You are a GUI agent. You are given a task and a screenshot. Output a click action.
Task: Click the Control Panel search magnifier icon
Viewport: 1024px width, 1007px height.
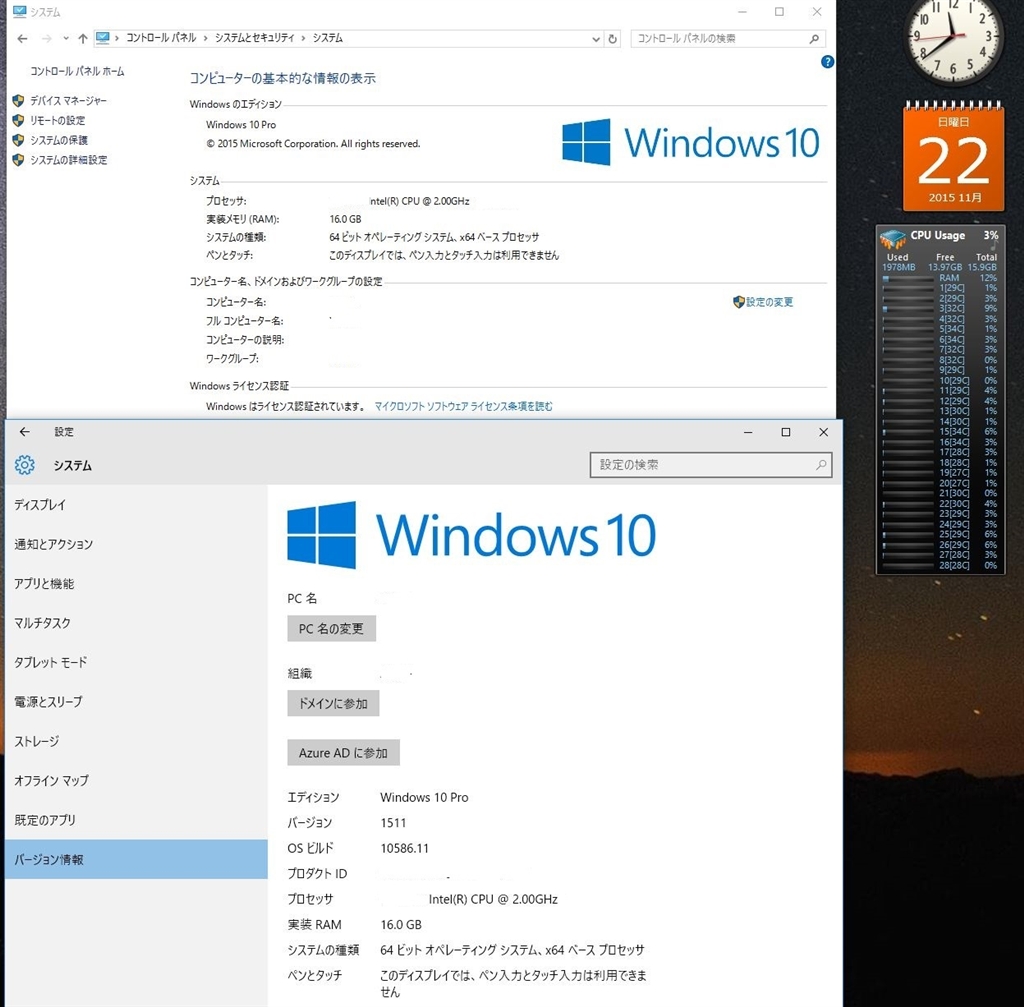(x=814, y=39)
